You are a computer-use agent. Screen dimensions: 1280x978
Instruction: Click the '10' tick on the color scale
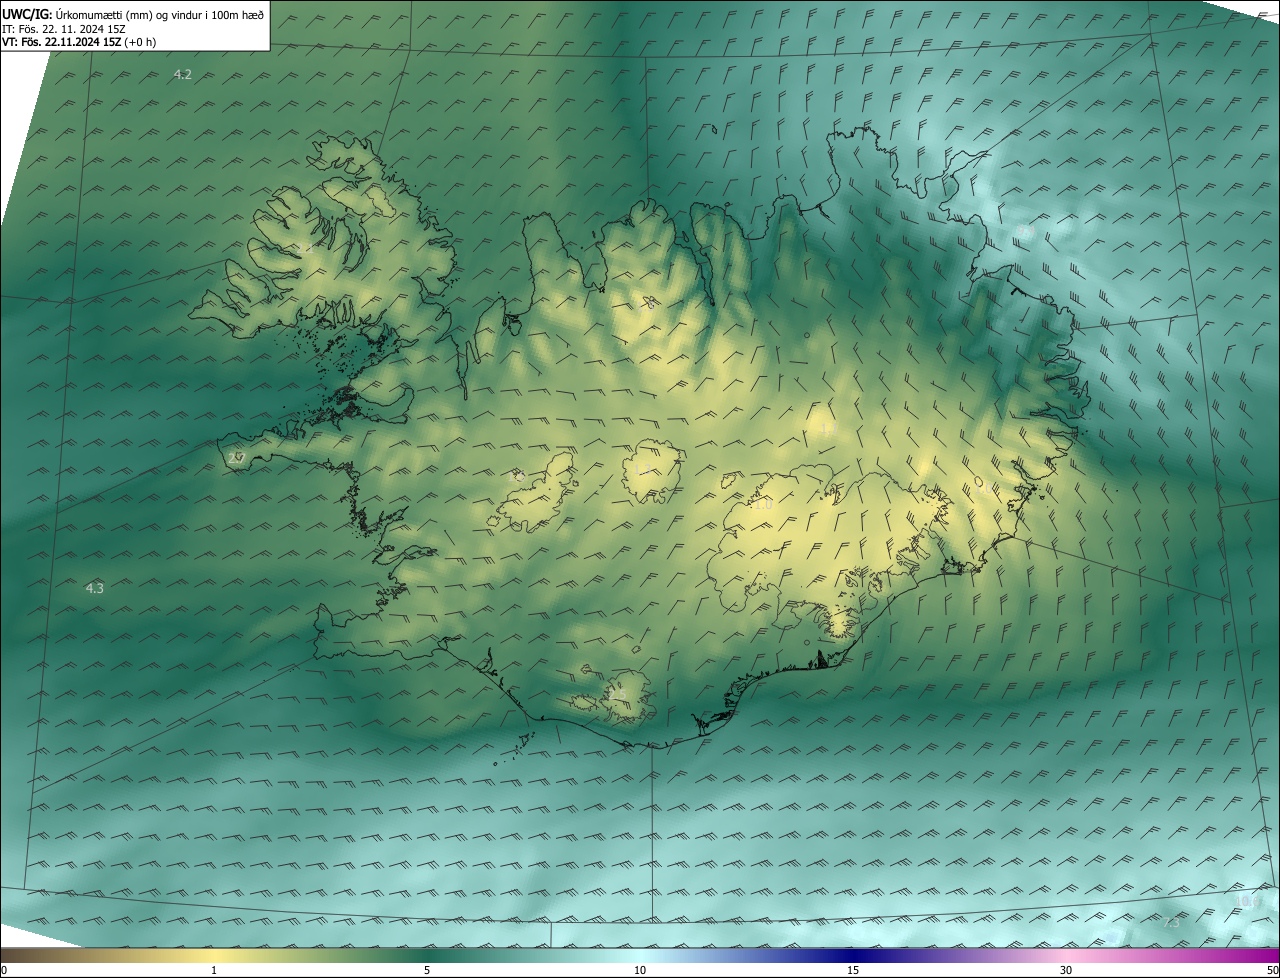pos(640,970)
